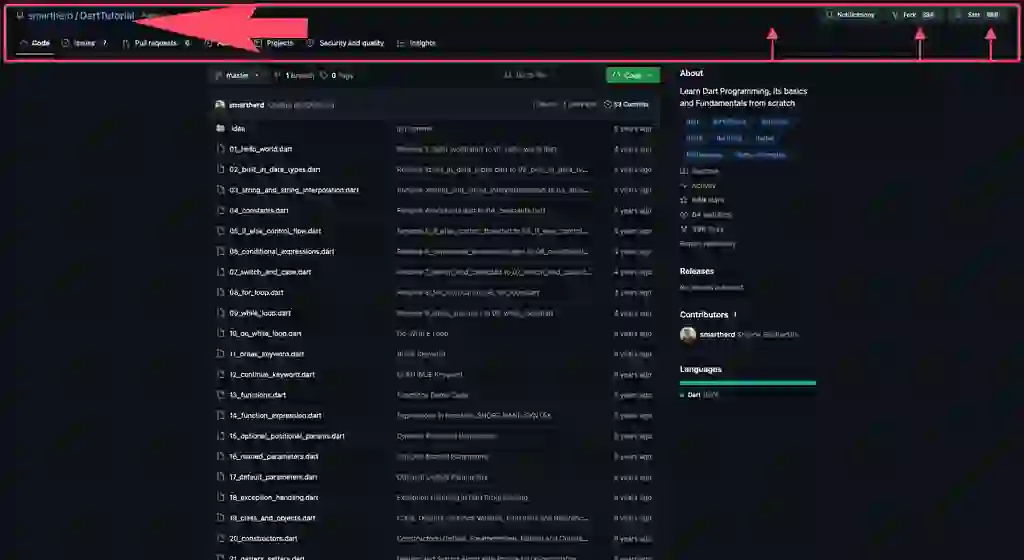This screenshot has height=560, width=1024.
Task: Open the Contributors heading link
Action: 709,315
